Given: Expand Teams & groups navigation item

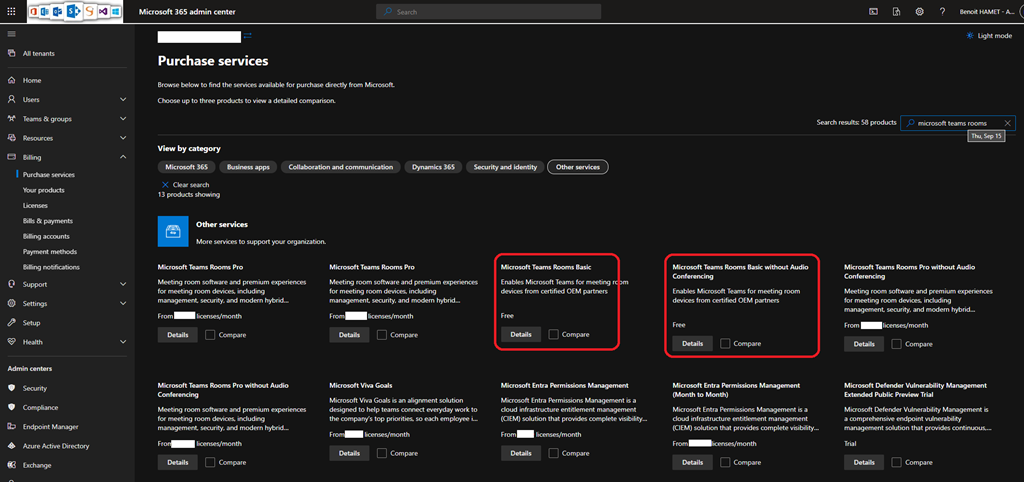Looking at the screenshot, I should pos(123,119).
